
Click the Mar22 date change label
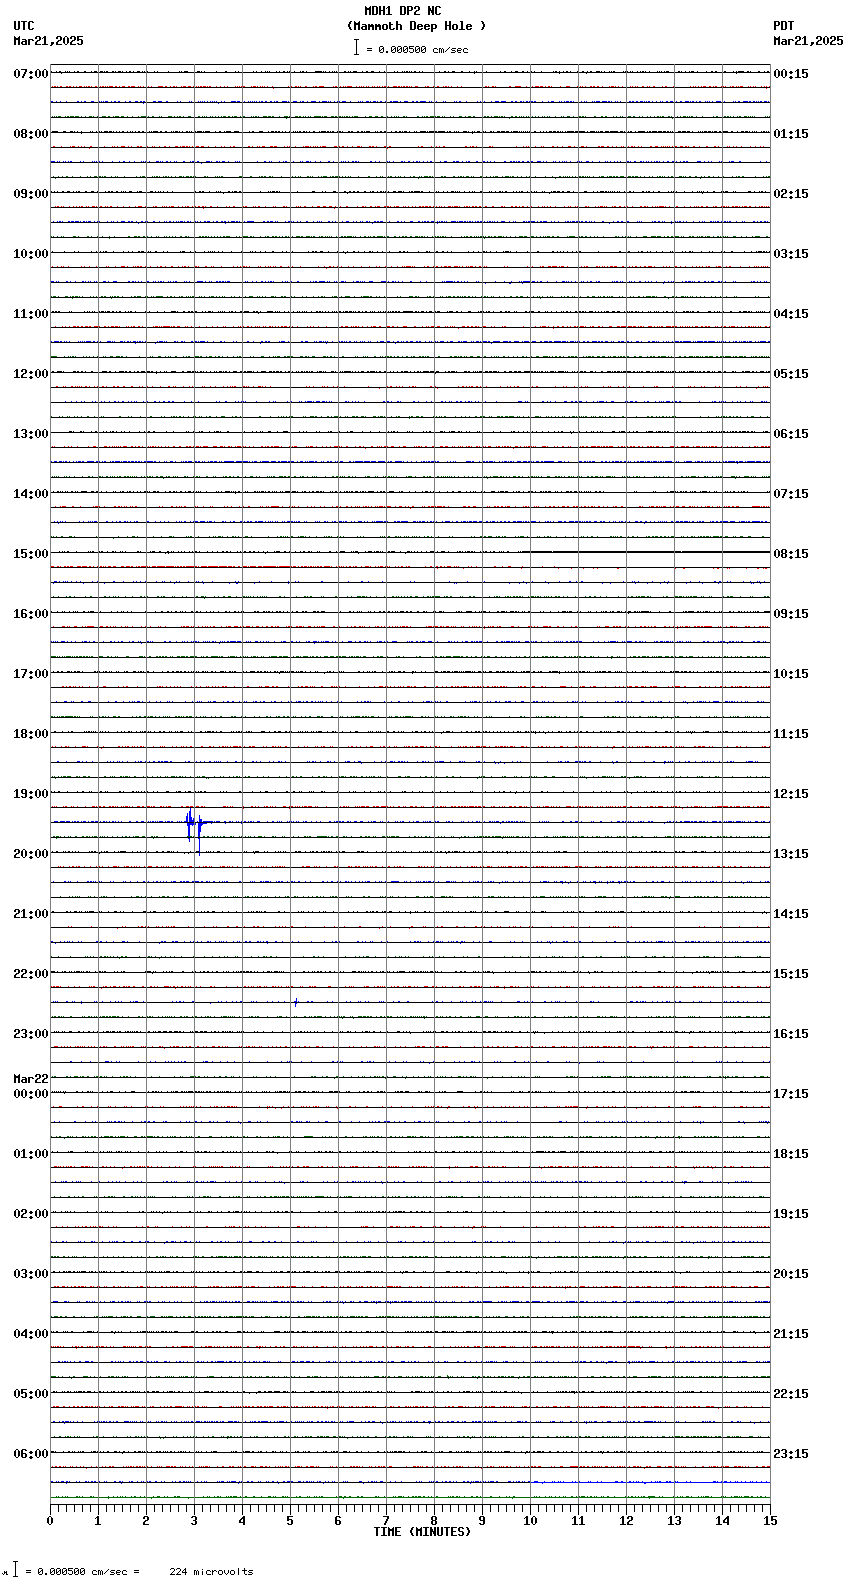pos(31,1079)
